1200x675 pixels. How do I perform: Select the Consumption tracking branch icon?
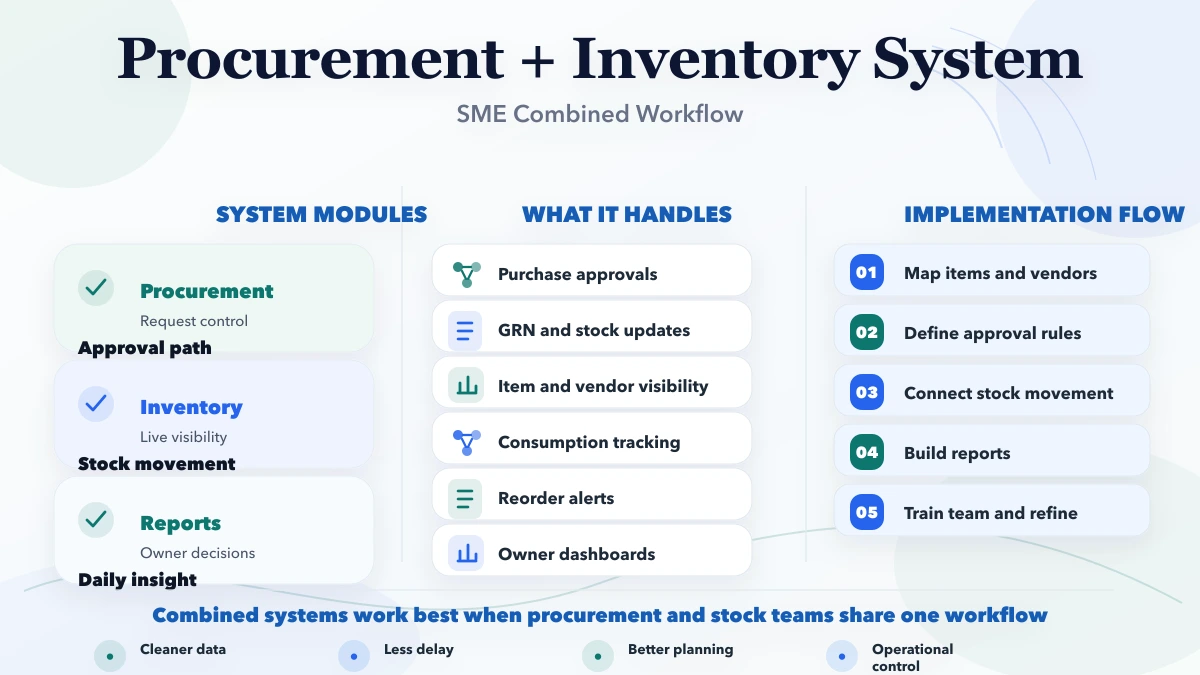(464, 438)
